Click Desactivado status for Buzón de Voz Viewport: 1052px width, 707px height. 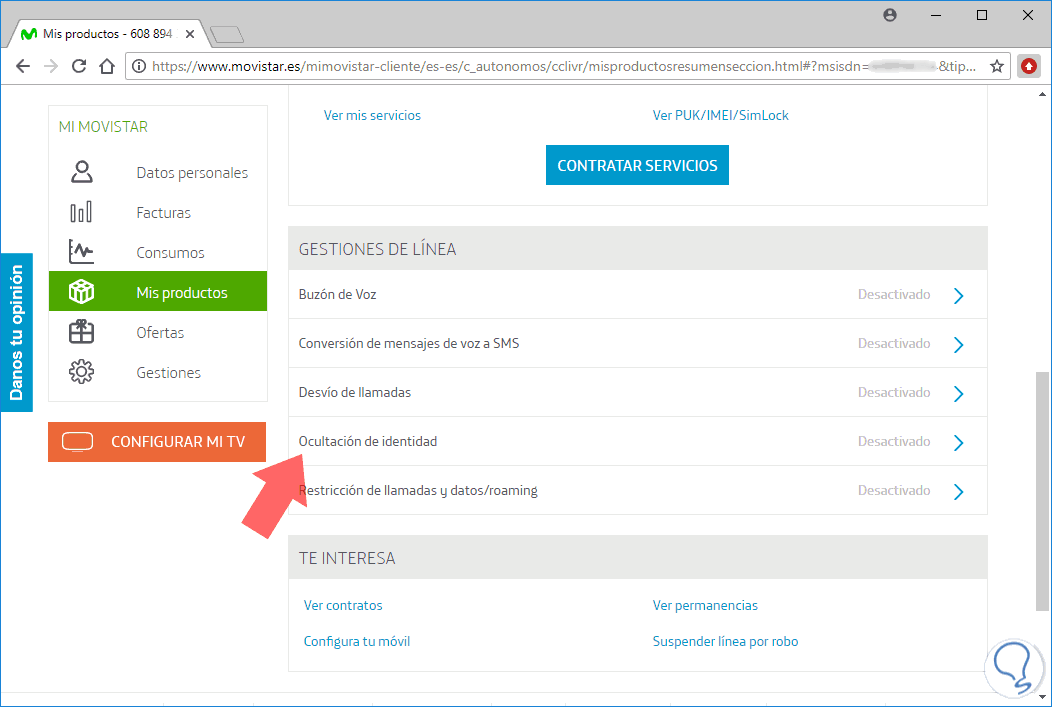pos(894,294)
